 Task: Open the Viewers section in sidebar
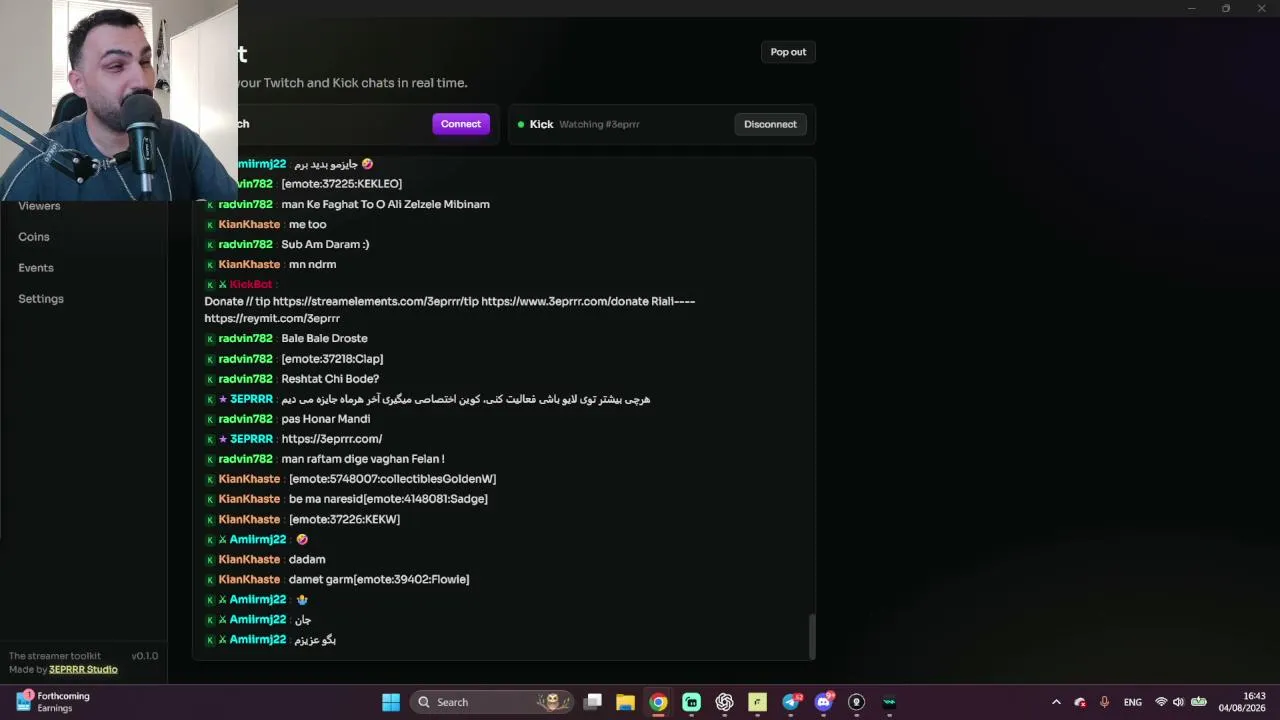pos(39,206)
